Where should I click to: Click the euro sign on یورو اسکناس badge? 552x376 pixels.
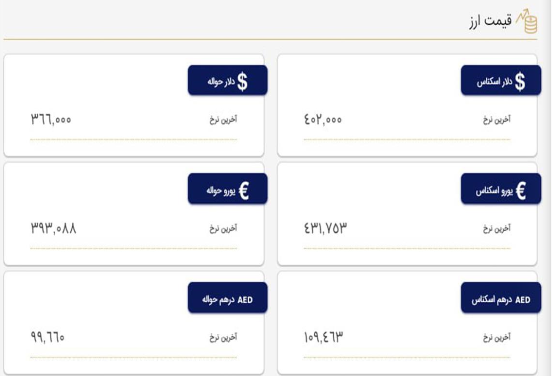coord(521,191)
